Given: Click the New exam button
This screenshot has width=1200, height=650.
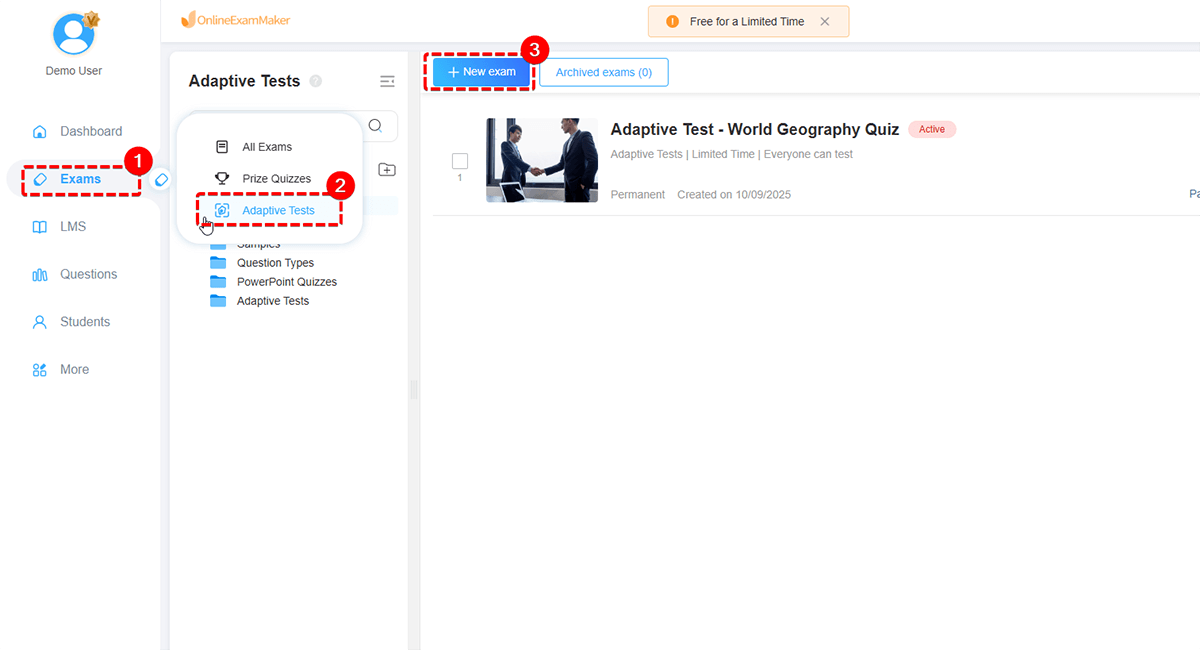Looking at the screenshot, I should (481, 72).
